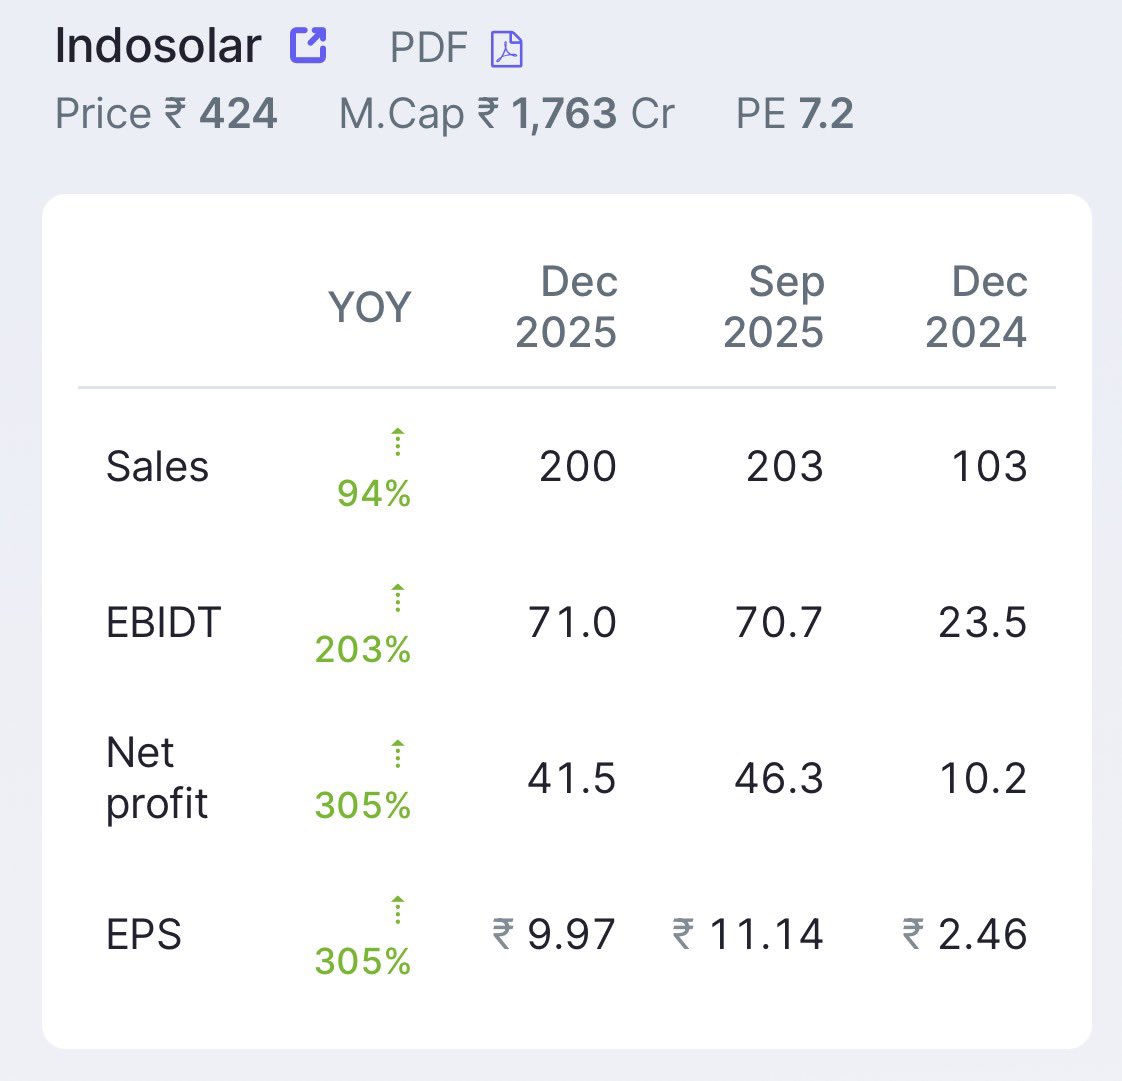The image size is (1122, 1081).
Task: Click the Net profit YOY up-arrow icon
Action: [398, 754]
